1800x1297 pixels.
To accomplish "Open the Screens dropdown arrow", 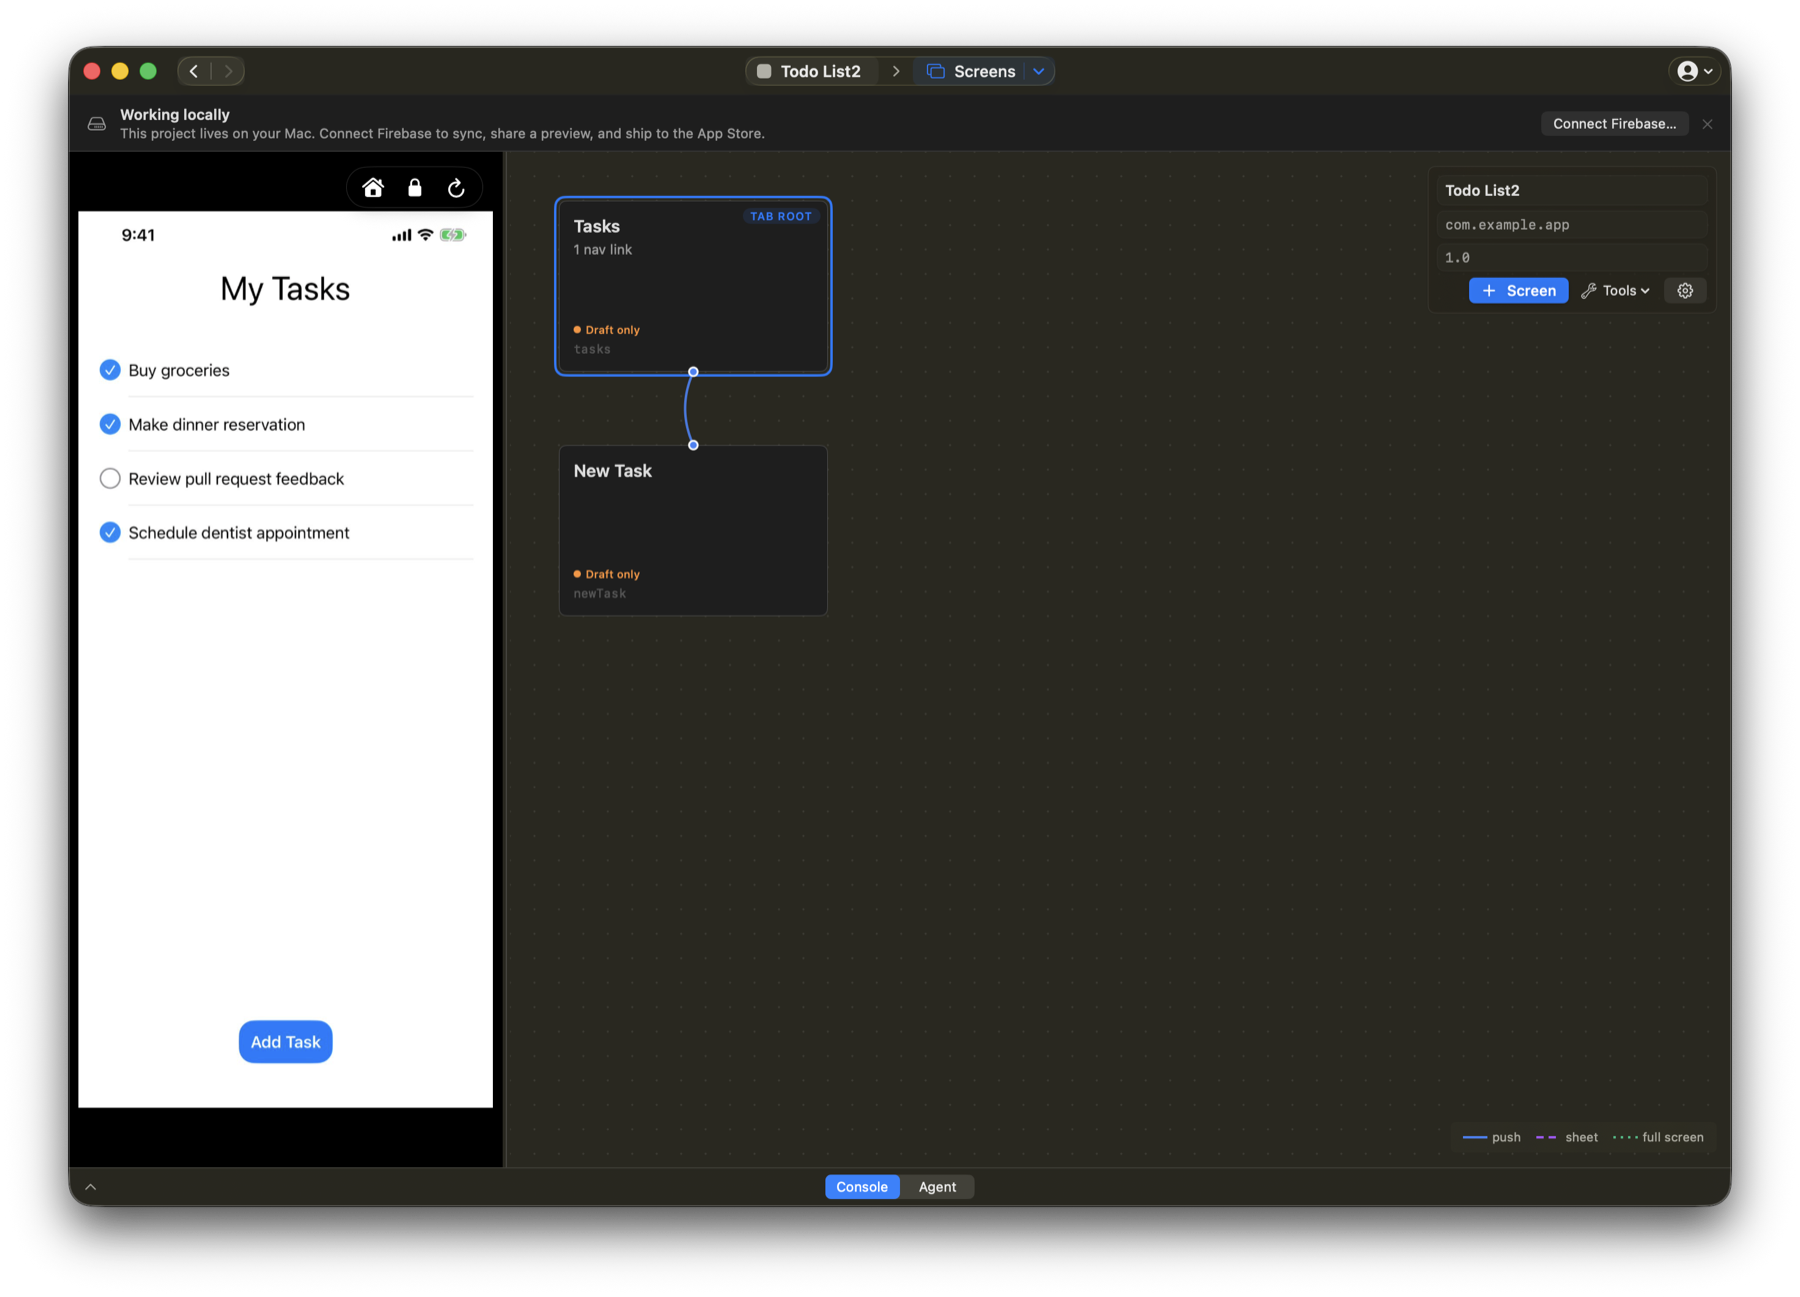I will [x=1039, y=71].
